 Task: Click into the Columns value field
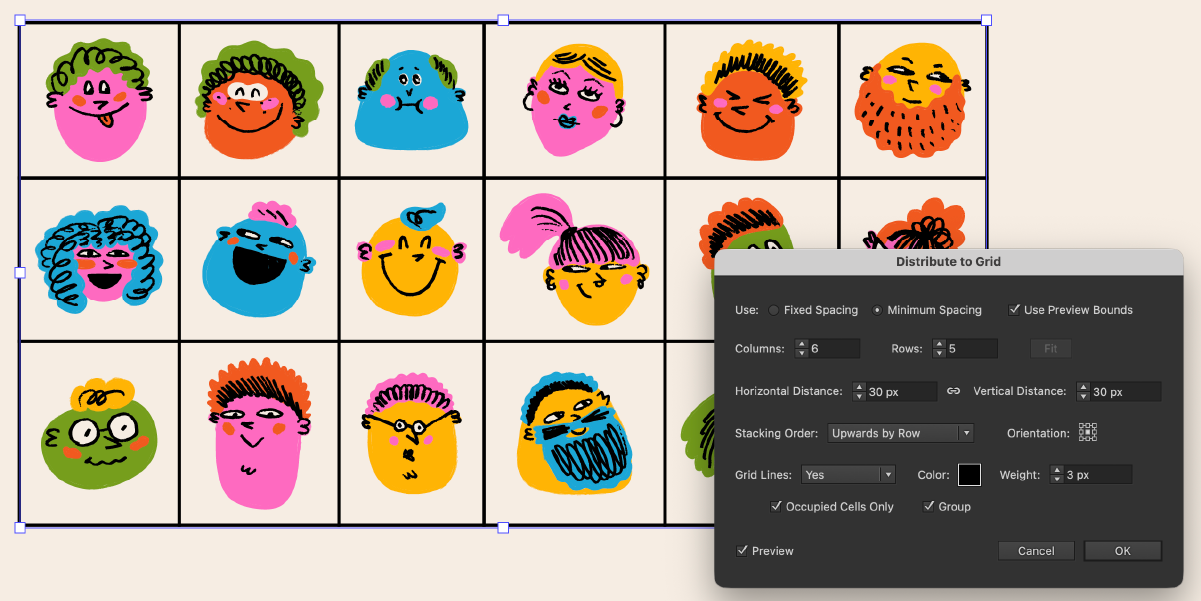[834, 349]
